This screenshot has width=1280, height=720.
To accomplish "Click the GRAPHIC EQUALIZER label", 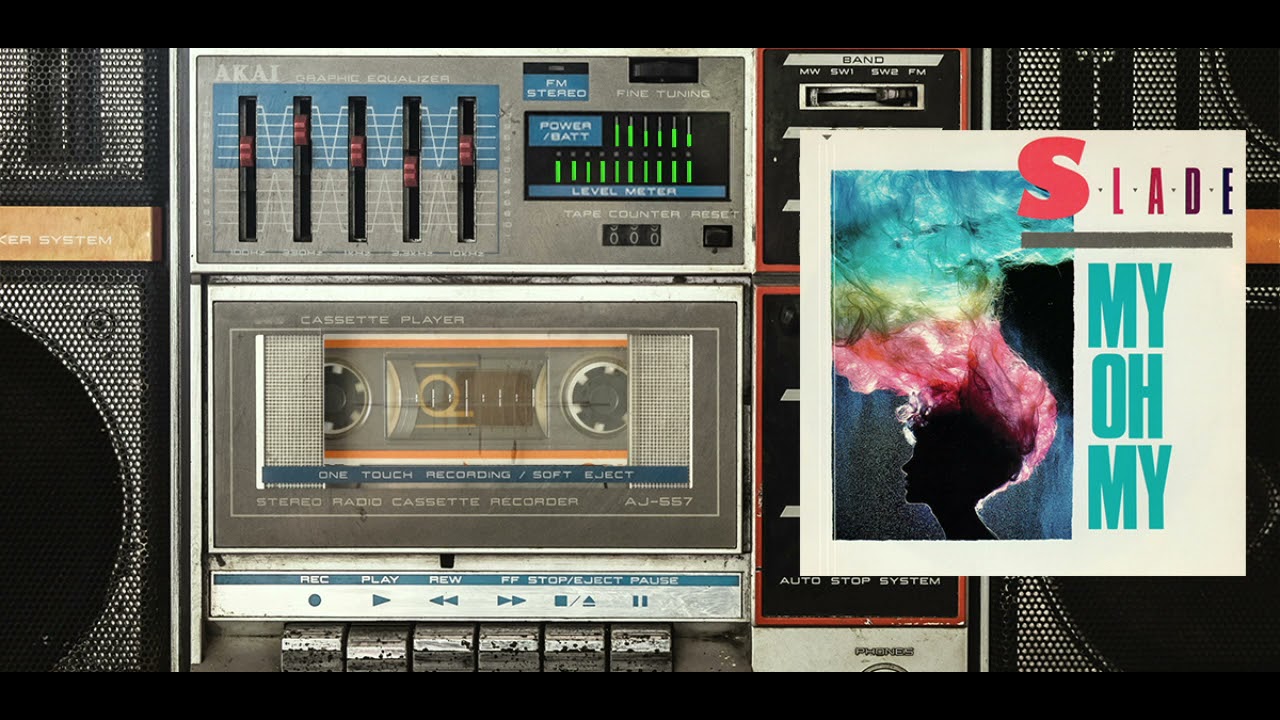I will coord(373,78).
